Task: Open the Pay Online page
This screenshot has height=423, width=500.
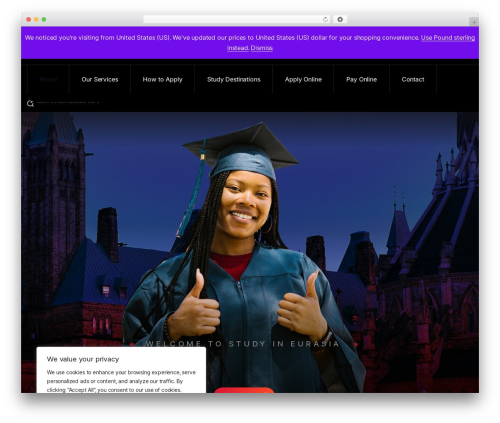Action: pyautogui.click(x=361, y=79)
